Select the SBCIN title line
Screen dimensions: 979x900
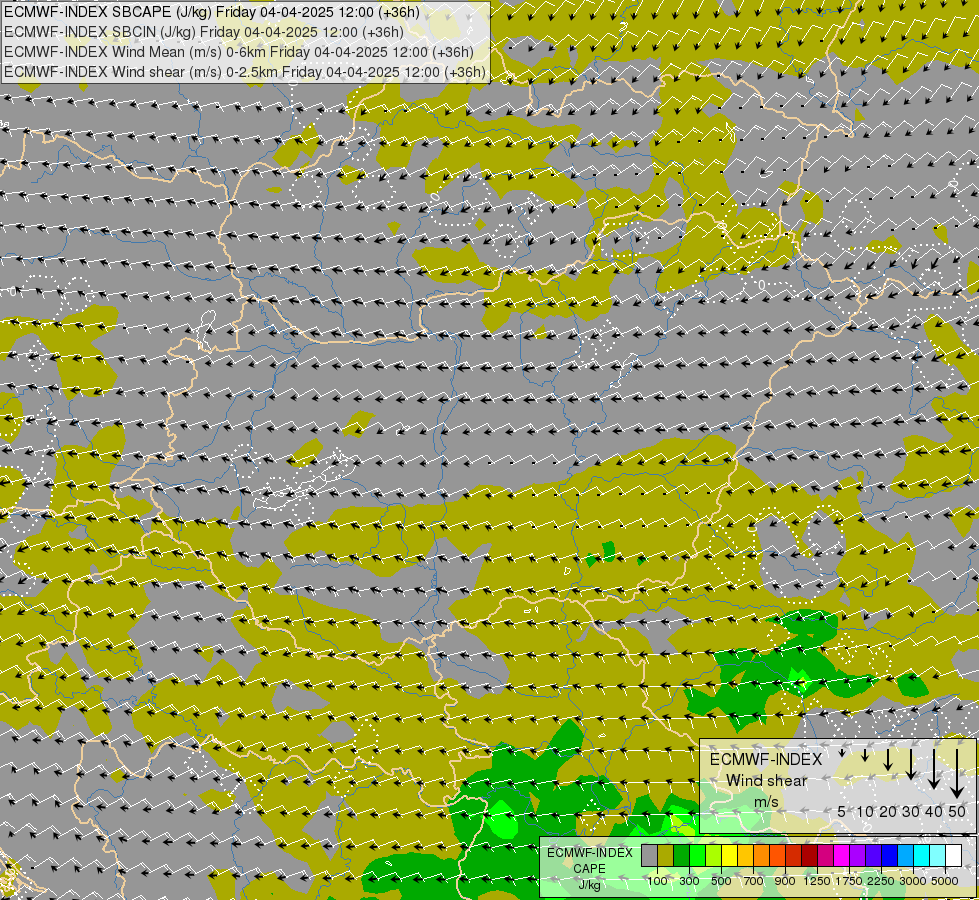pyautogui.click(x=204, y=32)
